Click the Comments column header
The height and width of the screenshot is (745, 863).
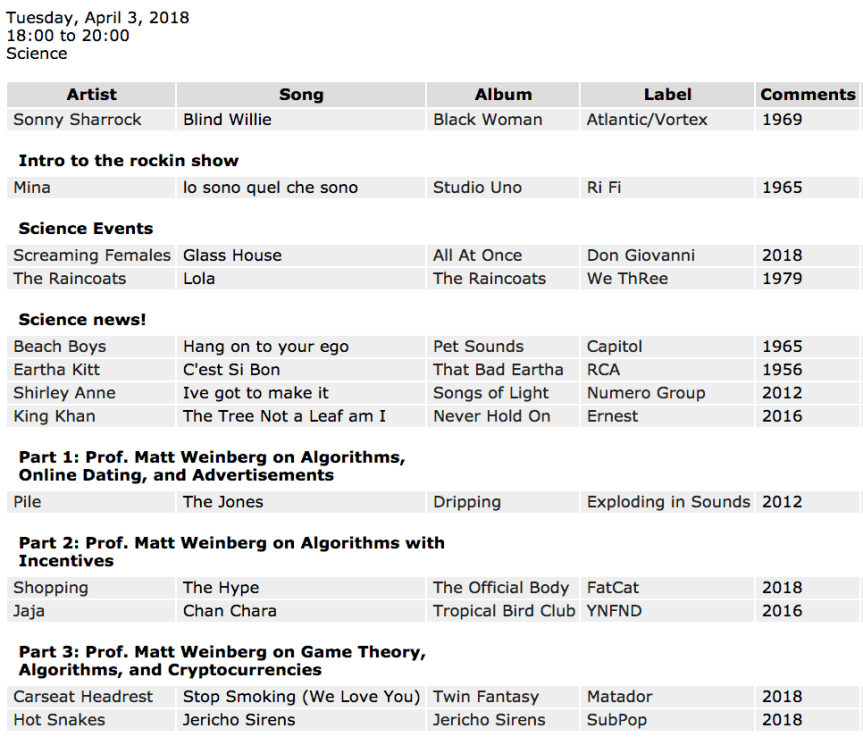[808, 95]
